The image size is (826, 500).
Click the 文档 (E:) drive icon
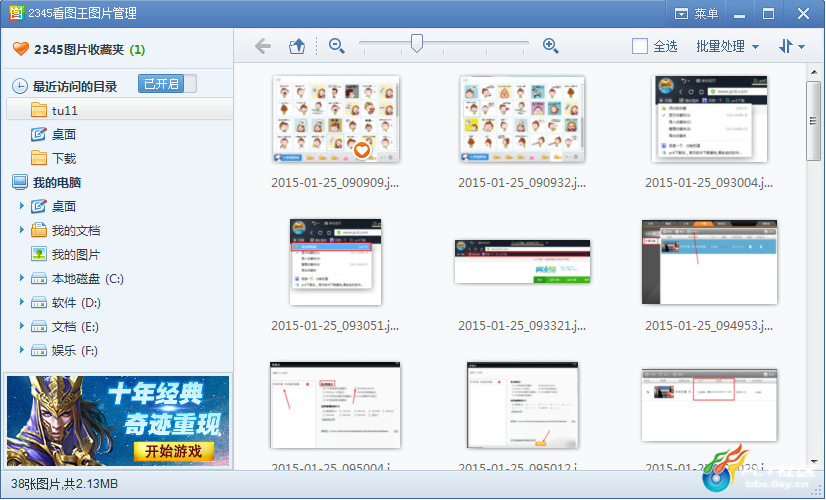(38, 327)
